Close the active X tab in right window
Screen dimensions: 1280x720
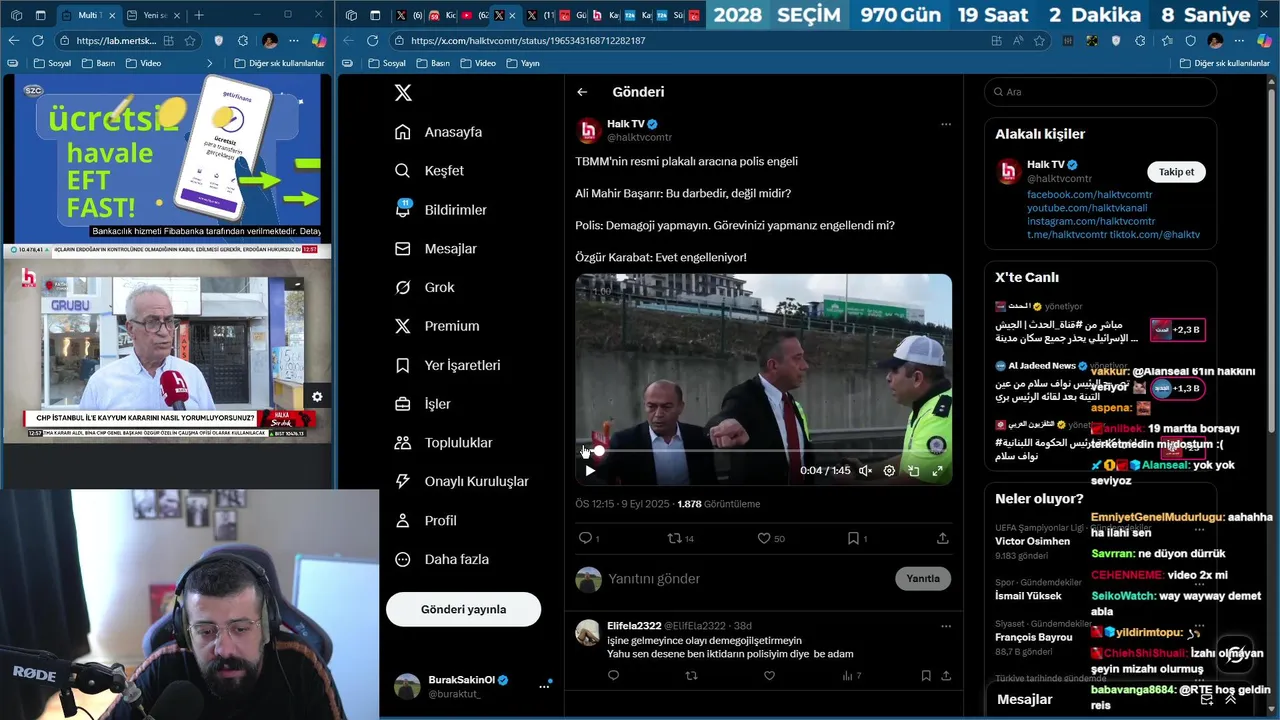pos(513,15)
